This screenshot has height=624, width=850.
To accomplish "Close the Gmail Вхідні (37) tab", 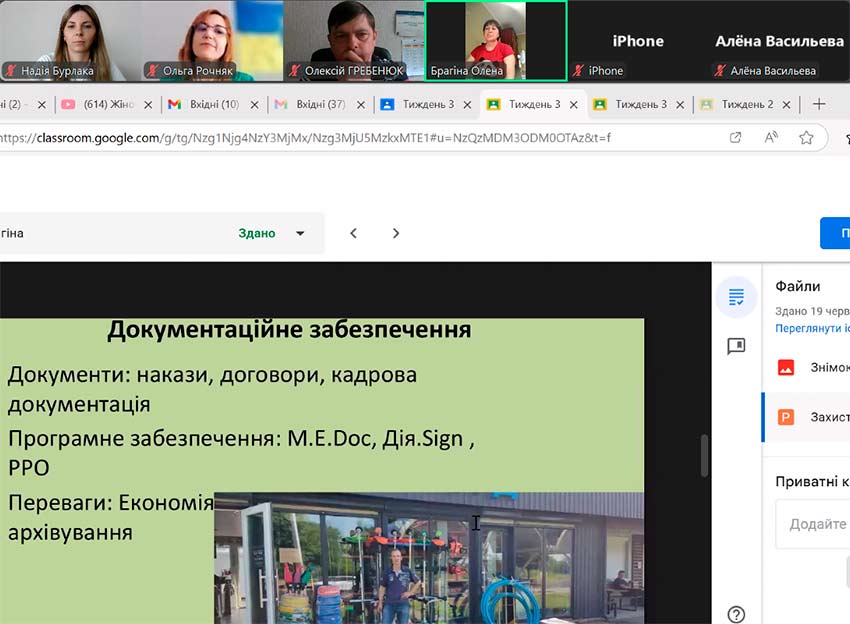I will click(361, 104).
